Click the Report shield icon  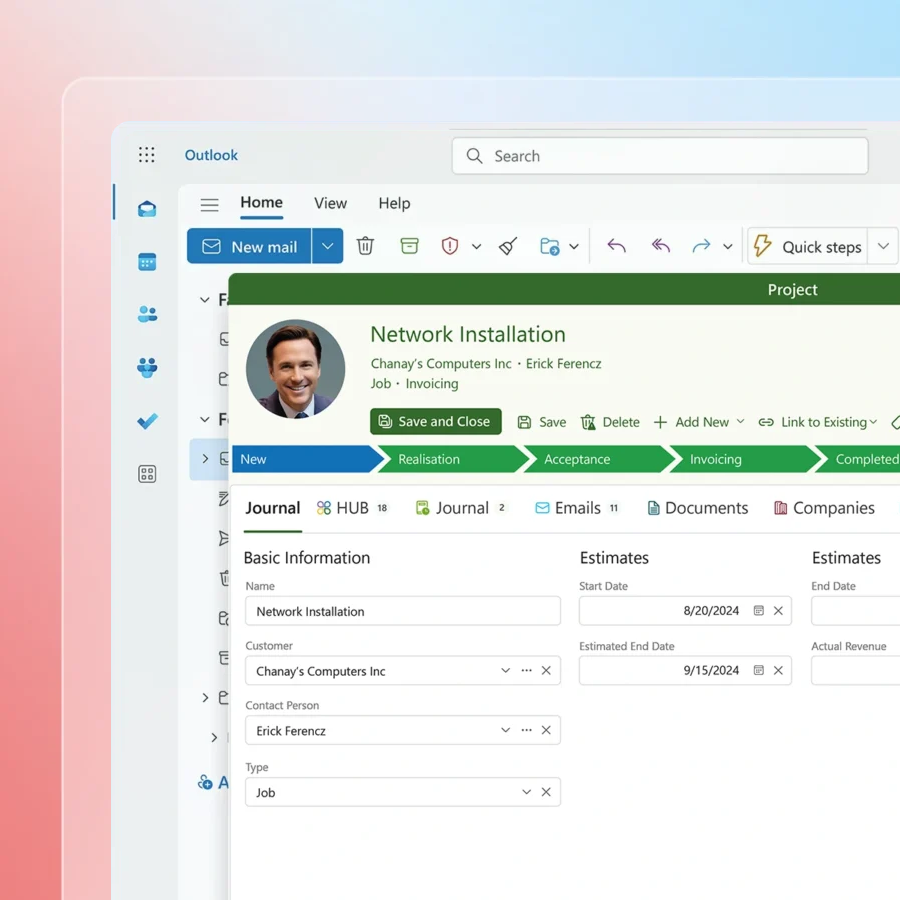(x=449, y=246)
